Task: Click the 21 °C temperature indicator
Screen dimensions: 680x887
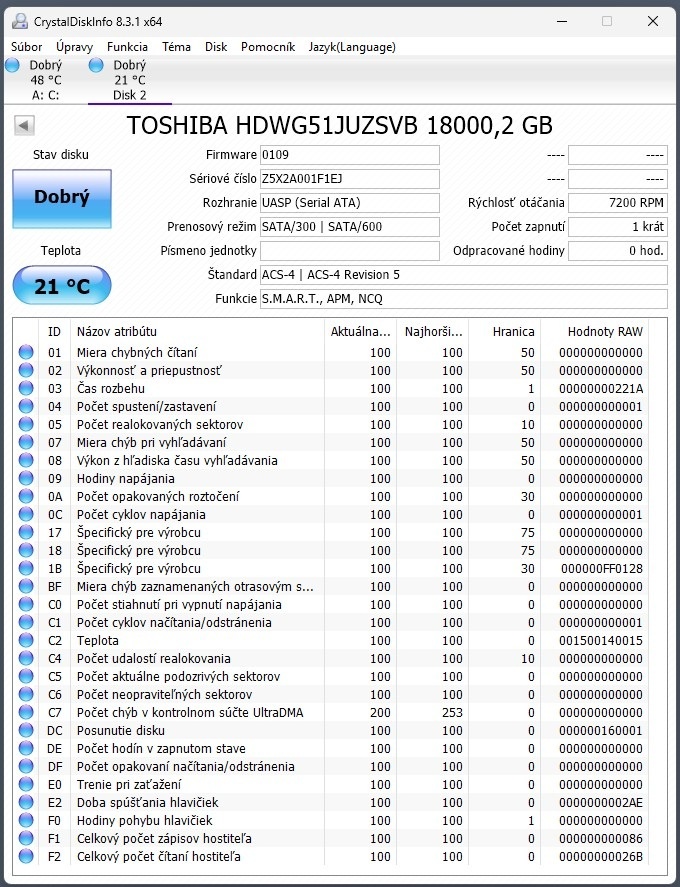Action: [x=62, y=285]
